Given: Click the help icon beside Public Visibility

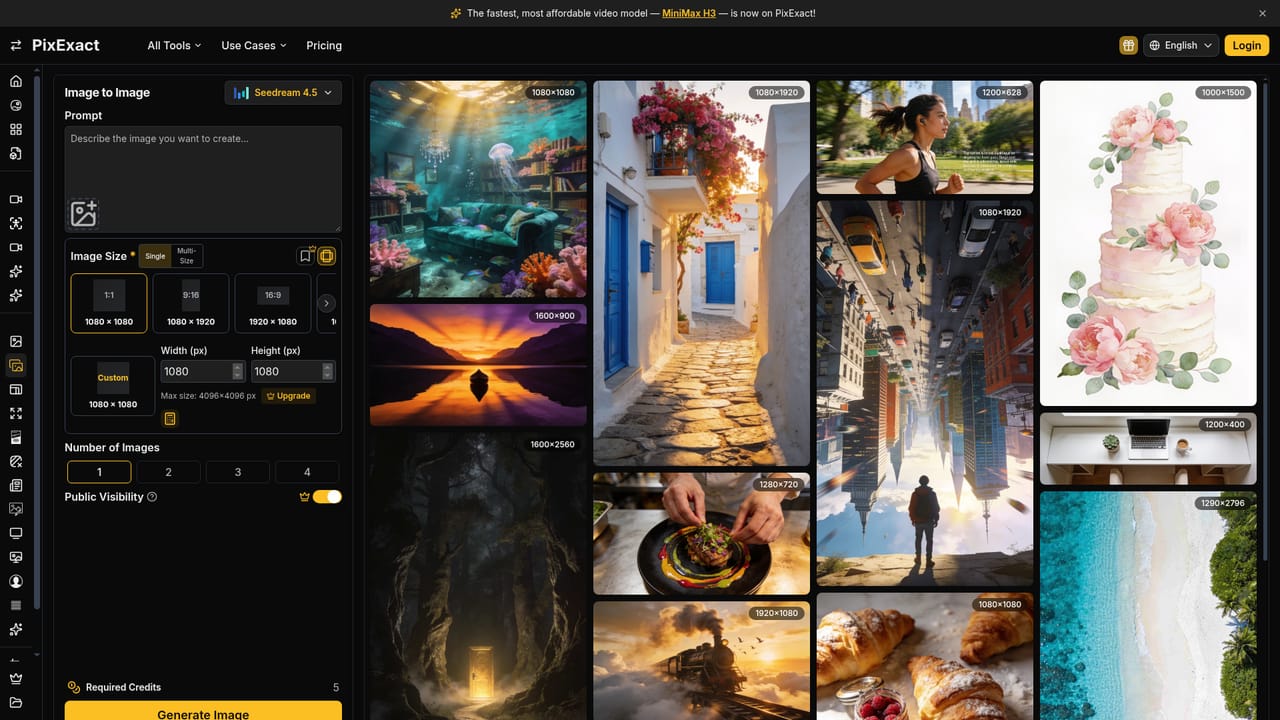Looking at the screenshot, I should click(x=152, y=497).
